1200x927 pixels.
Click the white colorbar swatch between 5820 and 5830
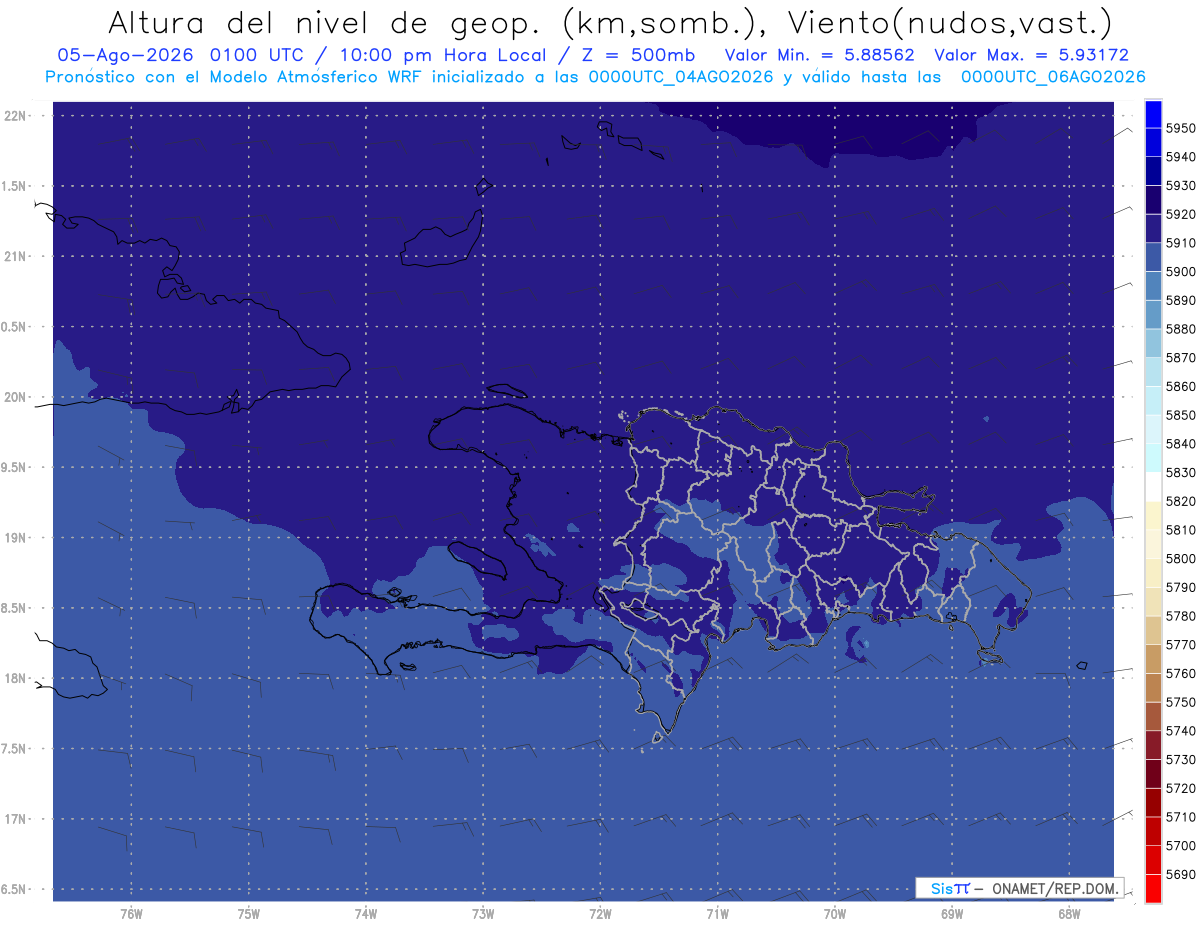(x=1153, y=486)
